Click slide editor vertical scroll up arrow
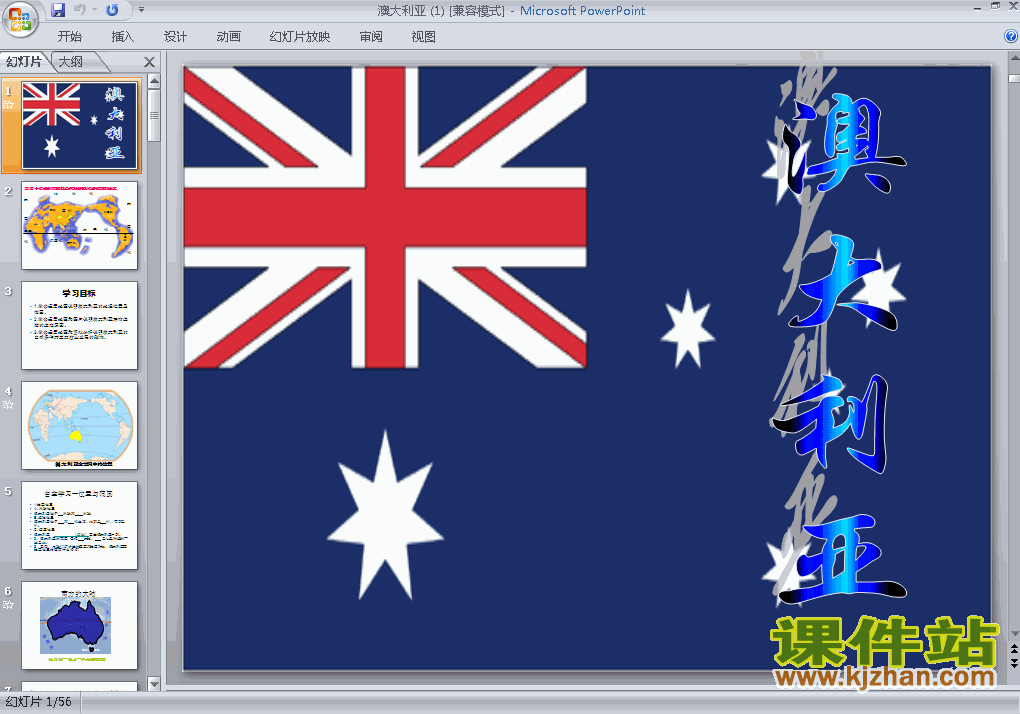The image size is (1020, 714). 1014,58
